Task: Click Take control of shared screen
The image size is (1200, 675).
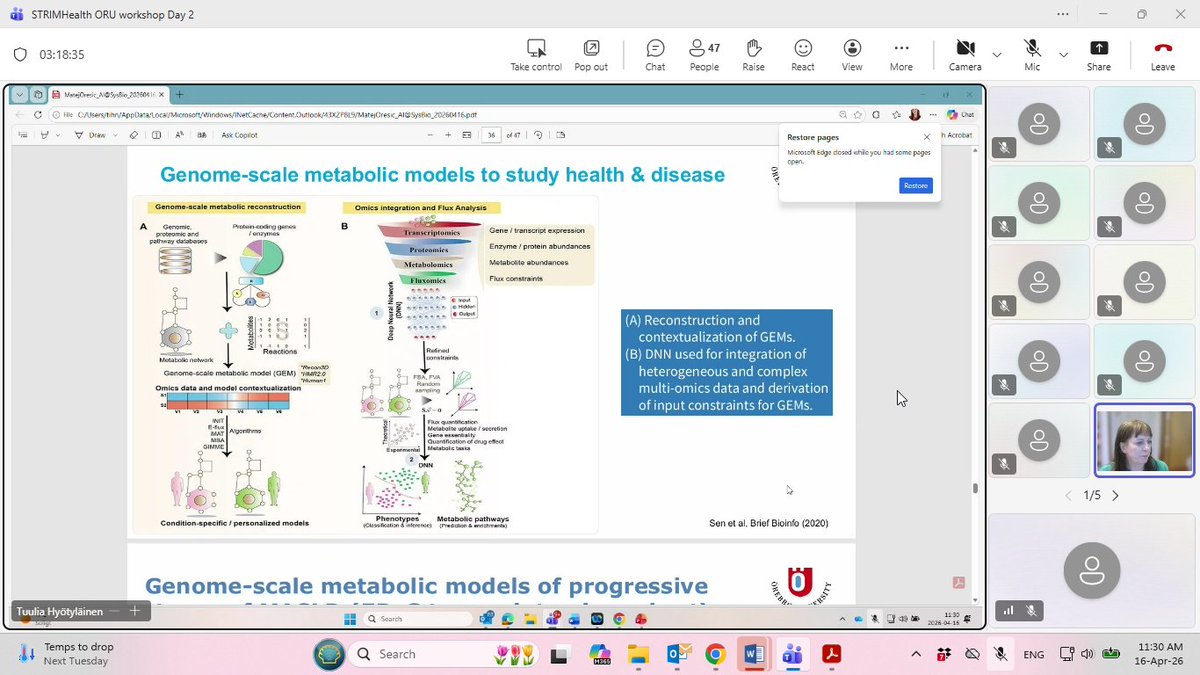Action: click(536, 55)
